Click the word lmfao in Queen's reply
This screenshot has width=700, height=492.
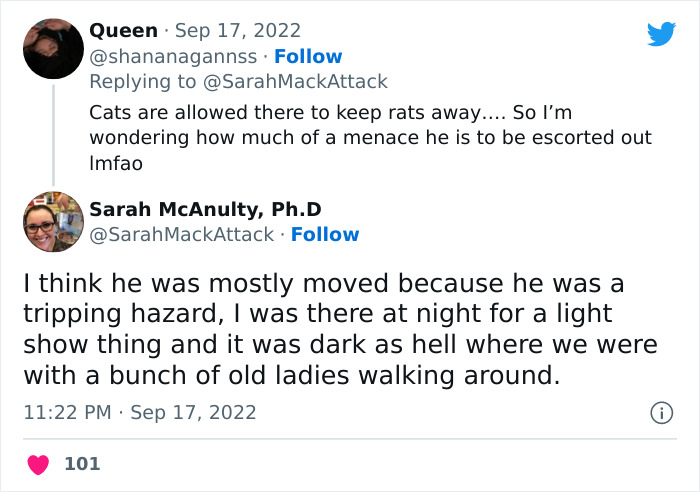click(116, 163)
